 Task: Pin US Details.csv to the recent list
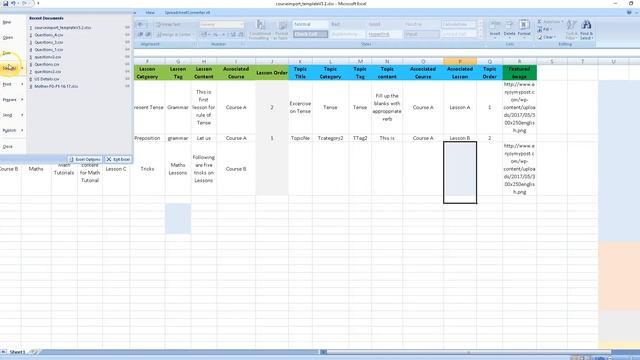click(127, 79)
